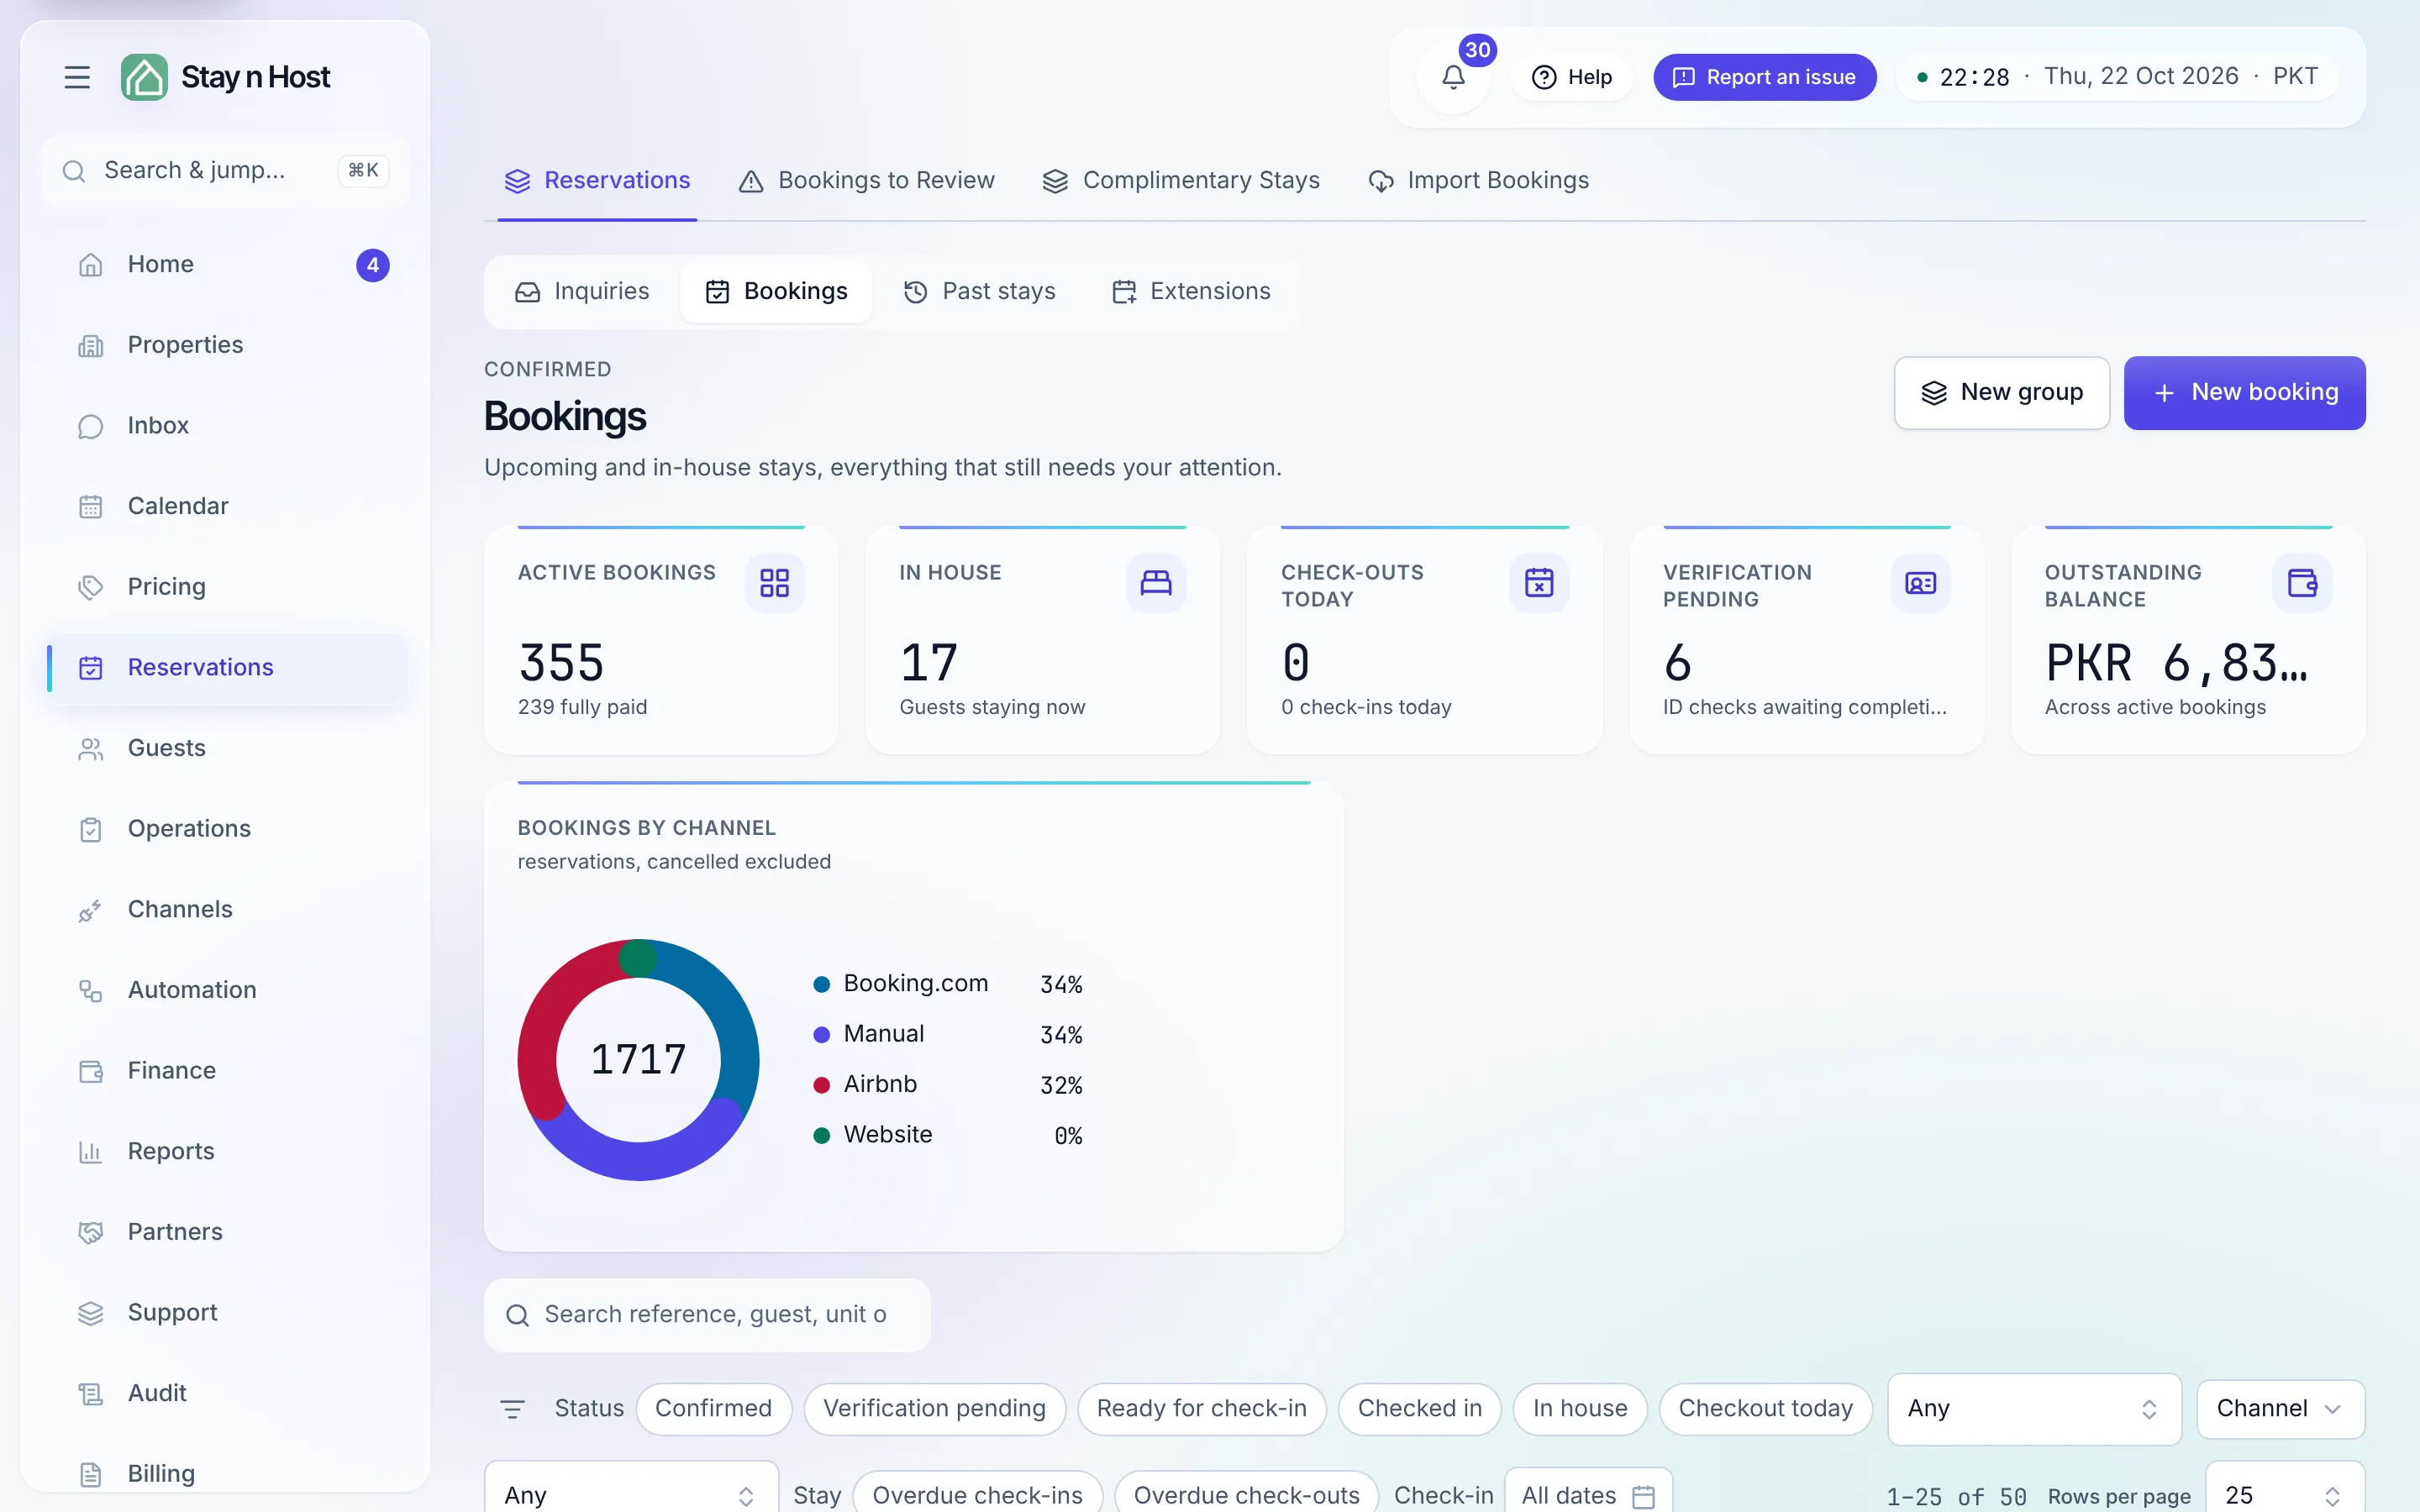Open Pricing in the sidebar

[226, 587]
